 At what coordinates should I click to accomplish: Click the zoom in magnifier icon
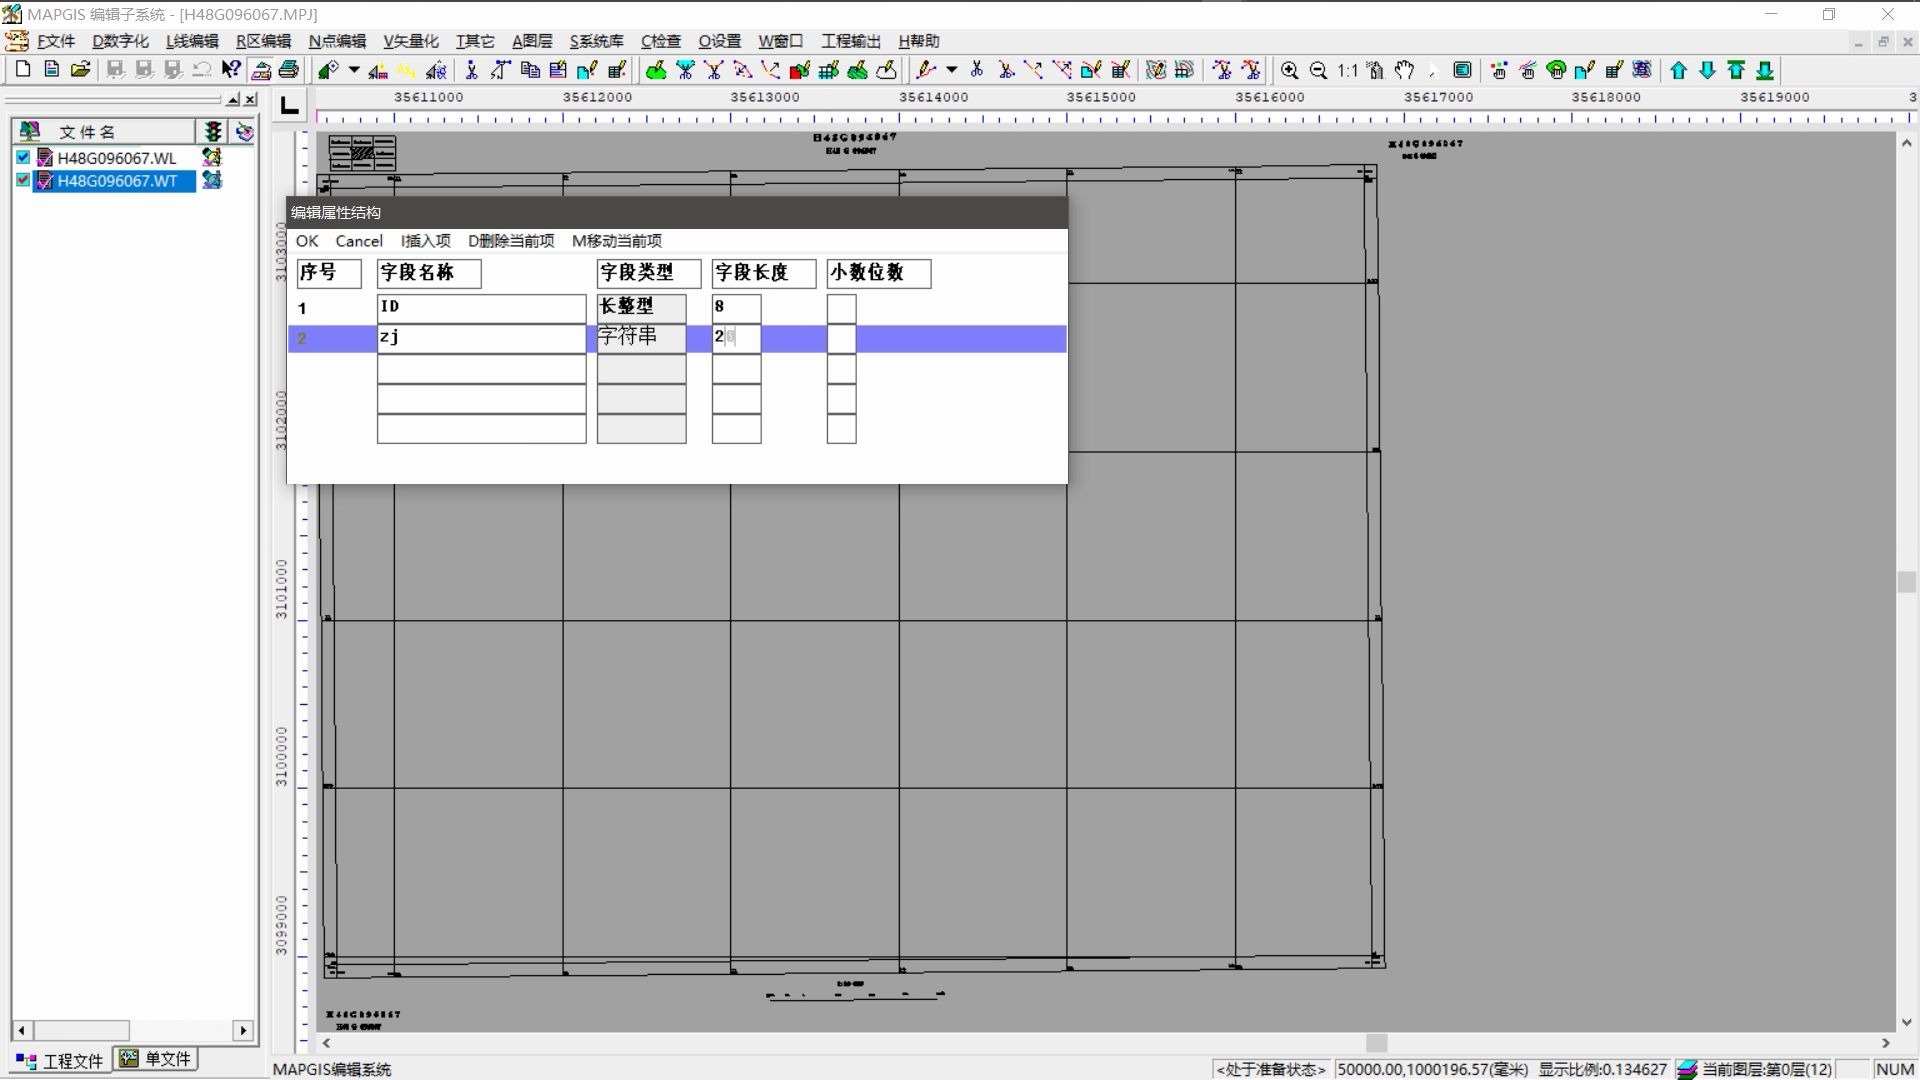[x=1290, y=70]
